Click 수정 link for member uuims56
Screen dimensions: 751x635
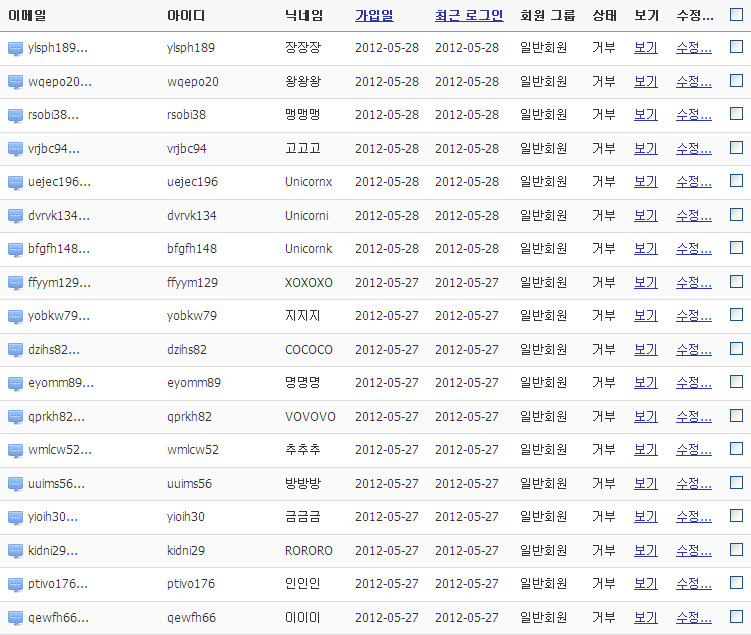pyautogui.click(x=694, y=484)
